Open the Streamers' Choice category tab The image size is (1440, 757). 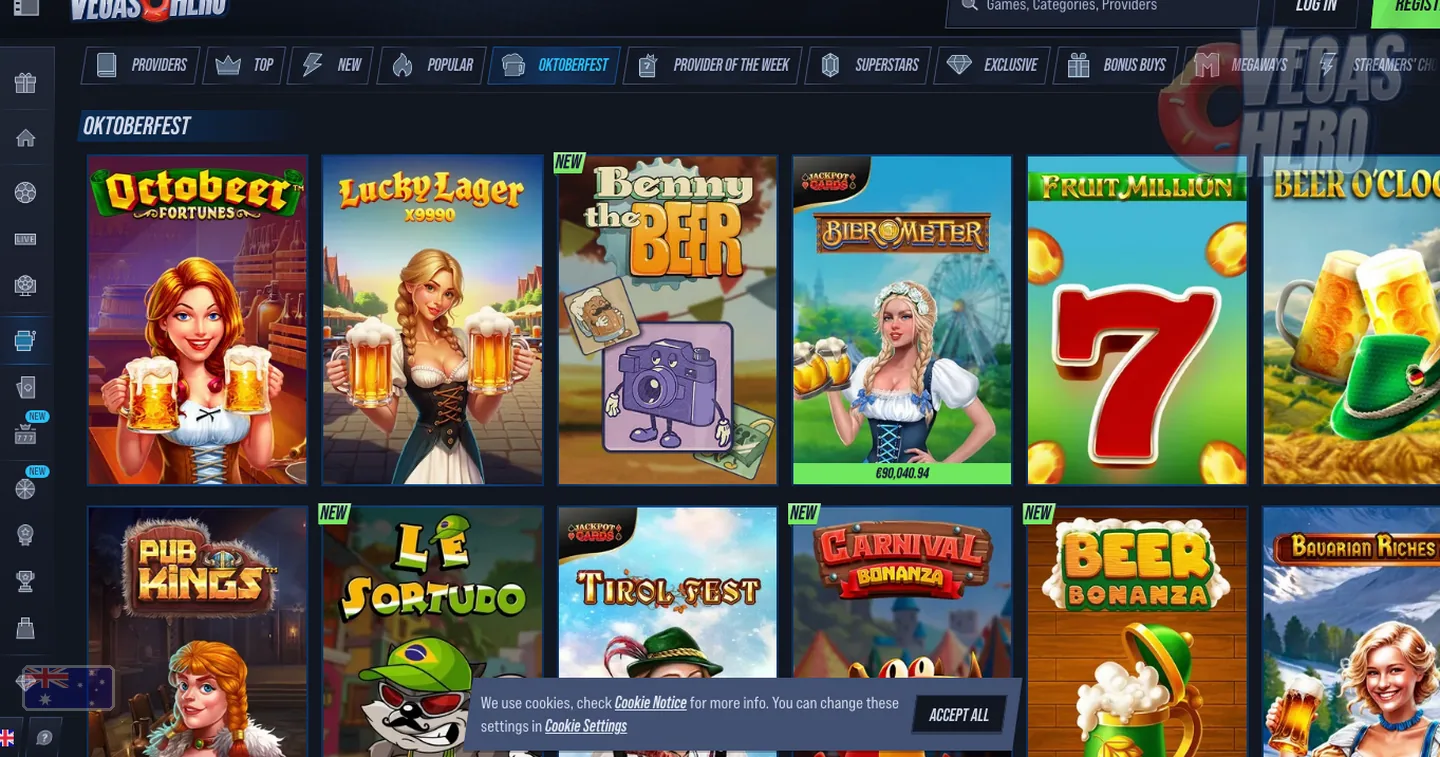1375,65
